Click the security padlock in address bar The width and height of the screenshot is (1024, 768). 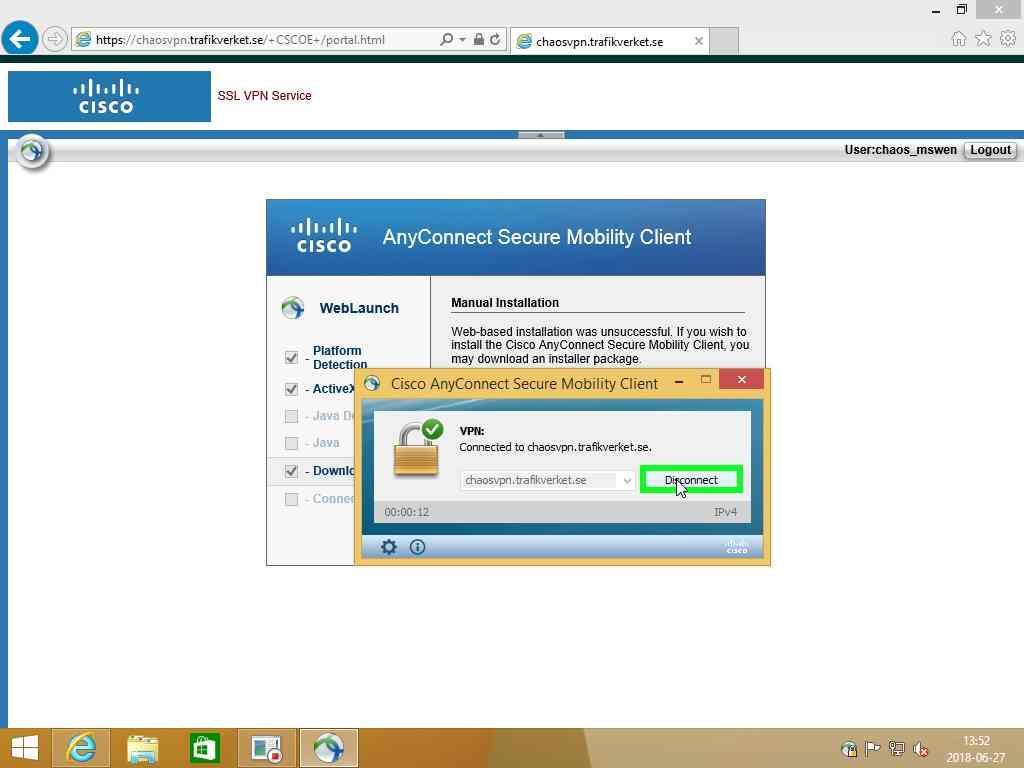tap(479, 40)
